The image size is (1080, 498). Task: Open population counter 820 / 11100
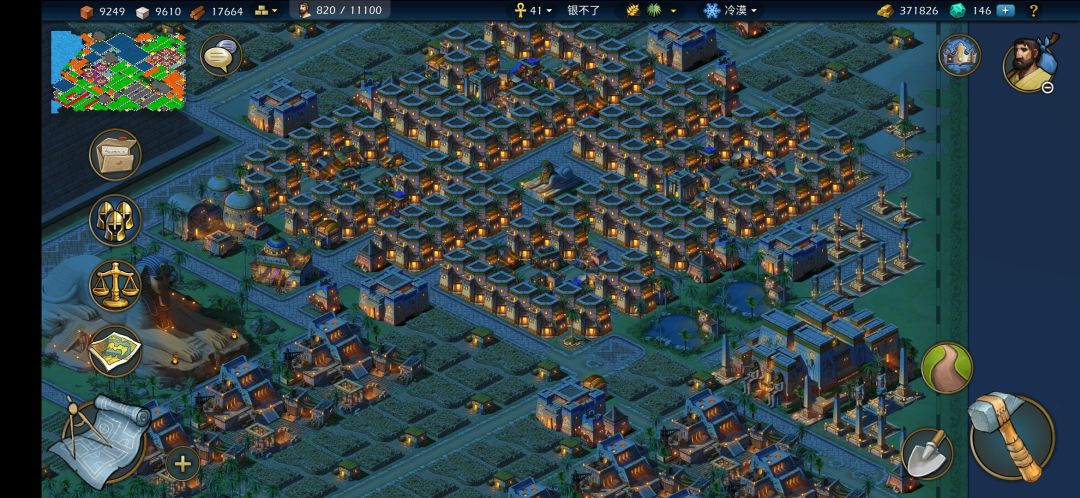pyautogui.click(x=340, y=10)
